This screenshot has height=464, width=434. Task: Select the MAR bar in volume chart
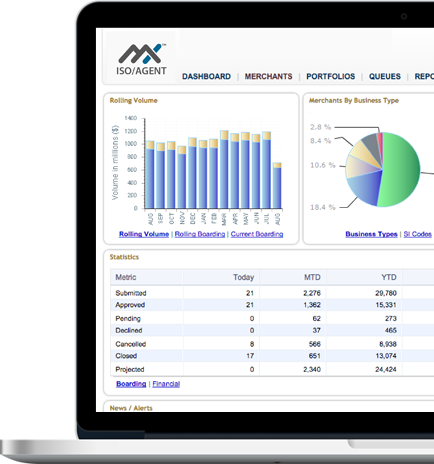224,170
